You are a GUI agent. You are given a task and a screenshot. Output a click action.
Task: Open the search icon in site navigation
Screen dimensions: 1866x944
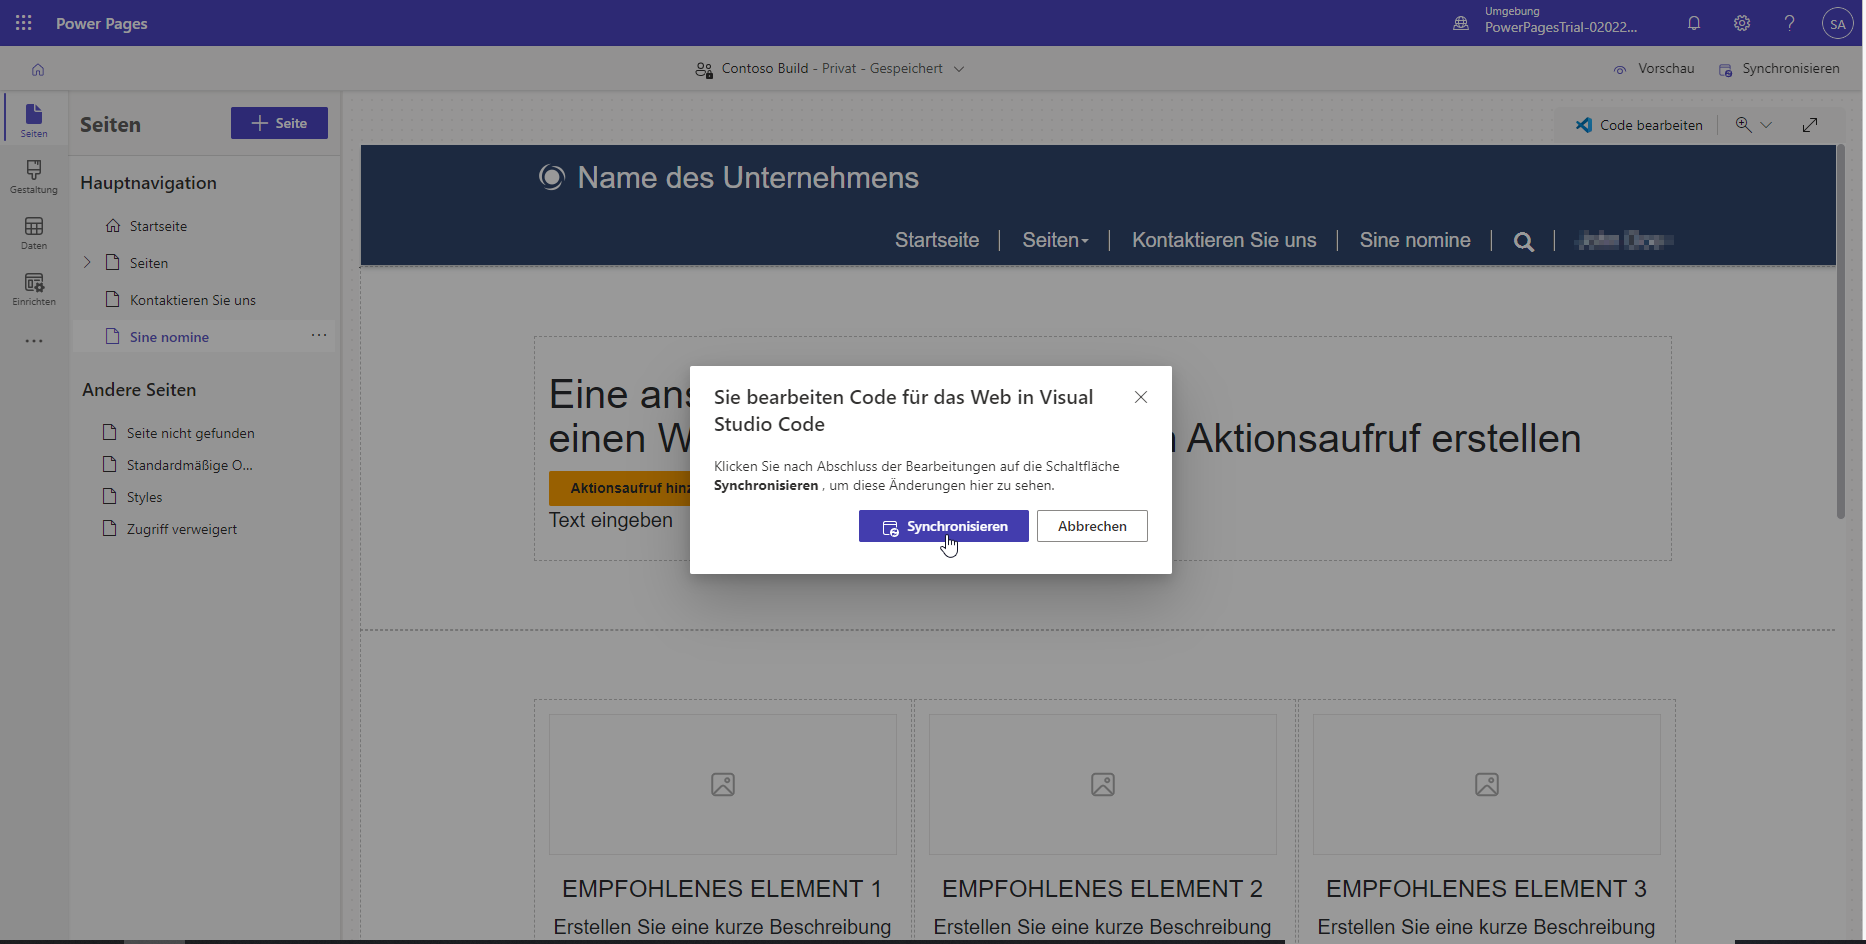(x=1523, y=240)
